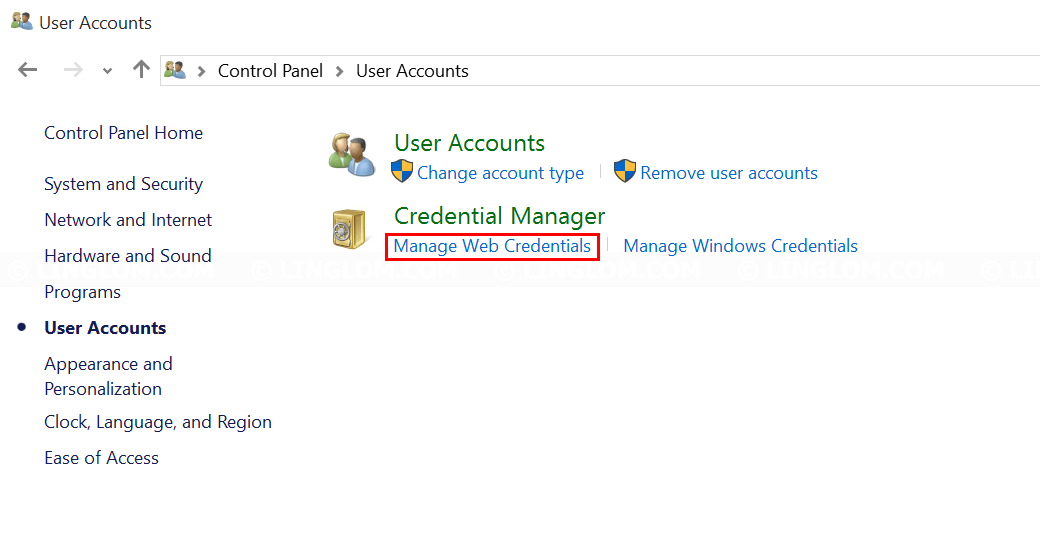Expand chevron before Control Panel in address bar

tap(202, 71)
